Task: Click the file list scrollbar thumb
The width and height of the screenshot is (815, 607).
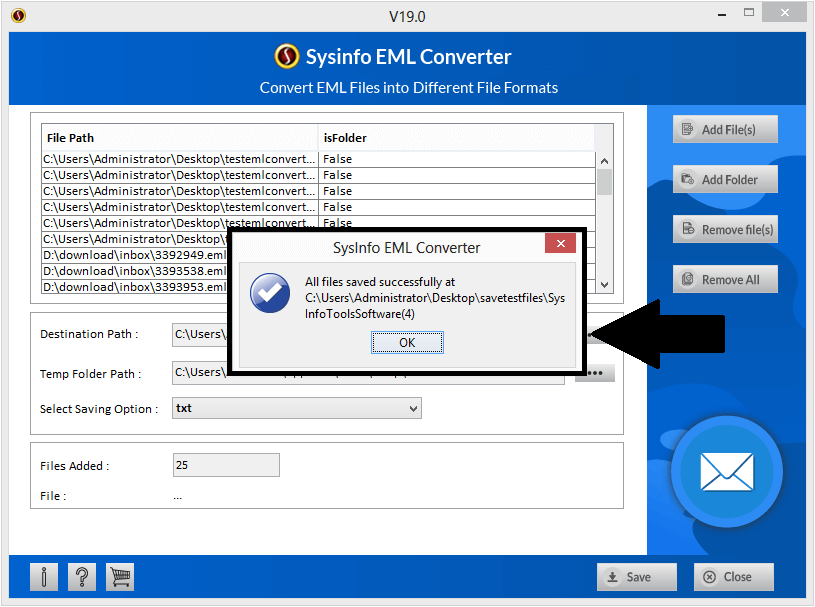Action: tap(604, 182)
